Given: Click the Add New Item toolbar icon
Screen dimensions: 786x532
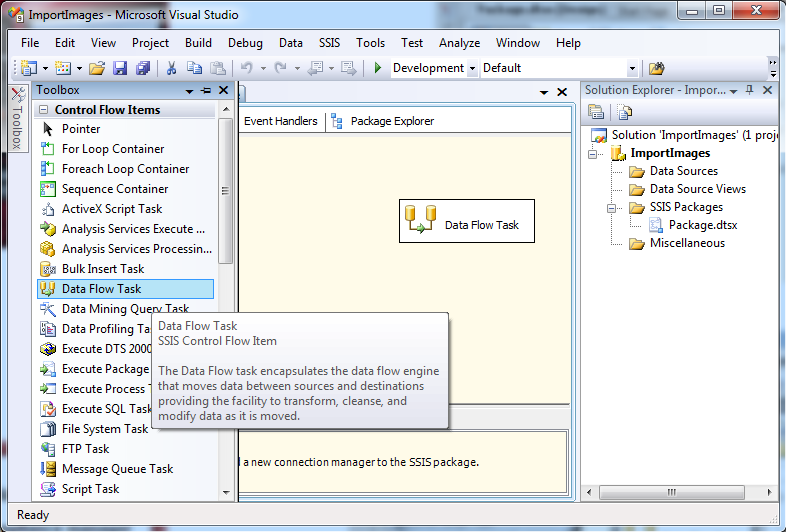Looking at the screenshot, I should click(x=63, y=68).
